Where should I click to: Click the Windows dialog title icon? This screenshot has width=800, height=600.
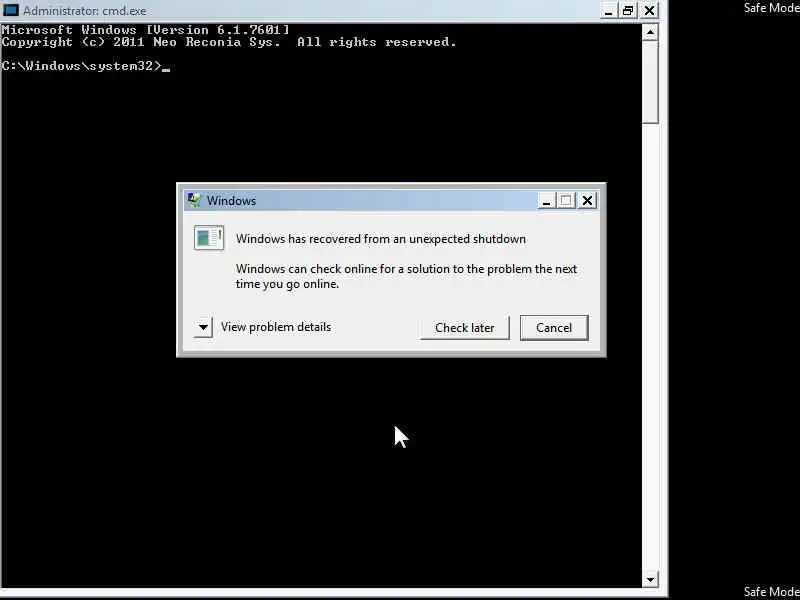pos(194,200)
